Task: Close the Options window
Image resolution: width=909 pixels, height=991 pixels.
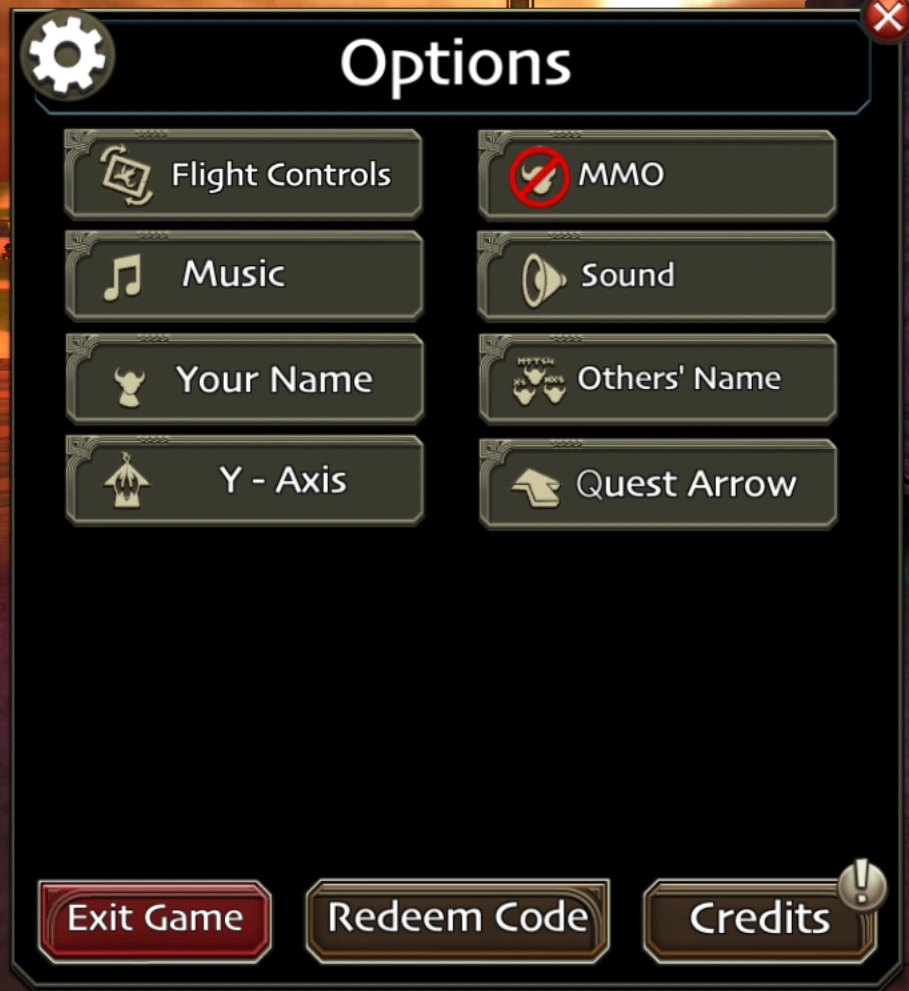Action: (886, 17)
